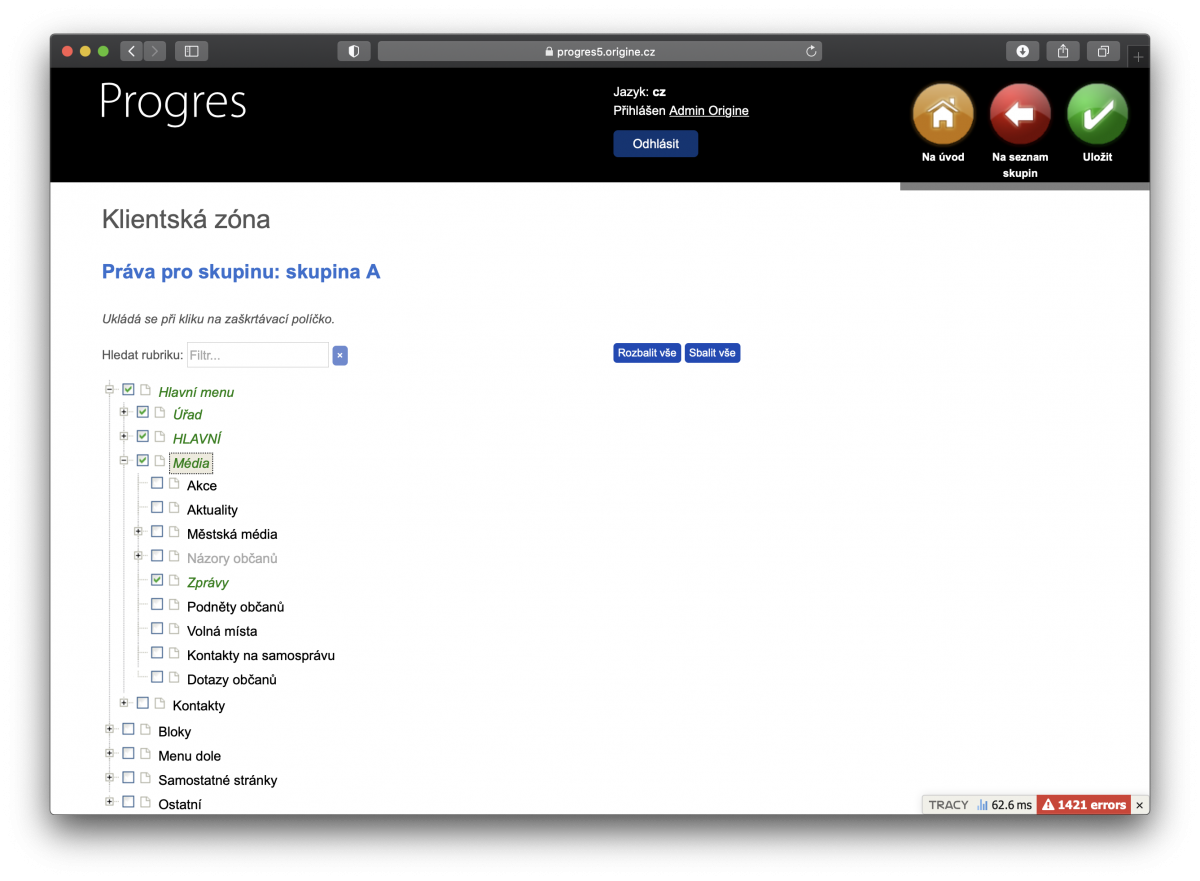Image resolution: width=1200 pixels, height=881 pixels.
Task: Click the Tracy 1421 errors indicator
Action: (1083, 804)
